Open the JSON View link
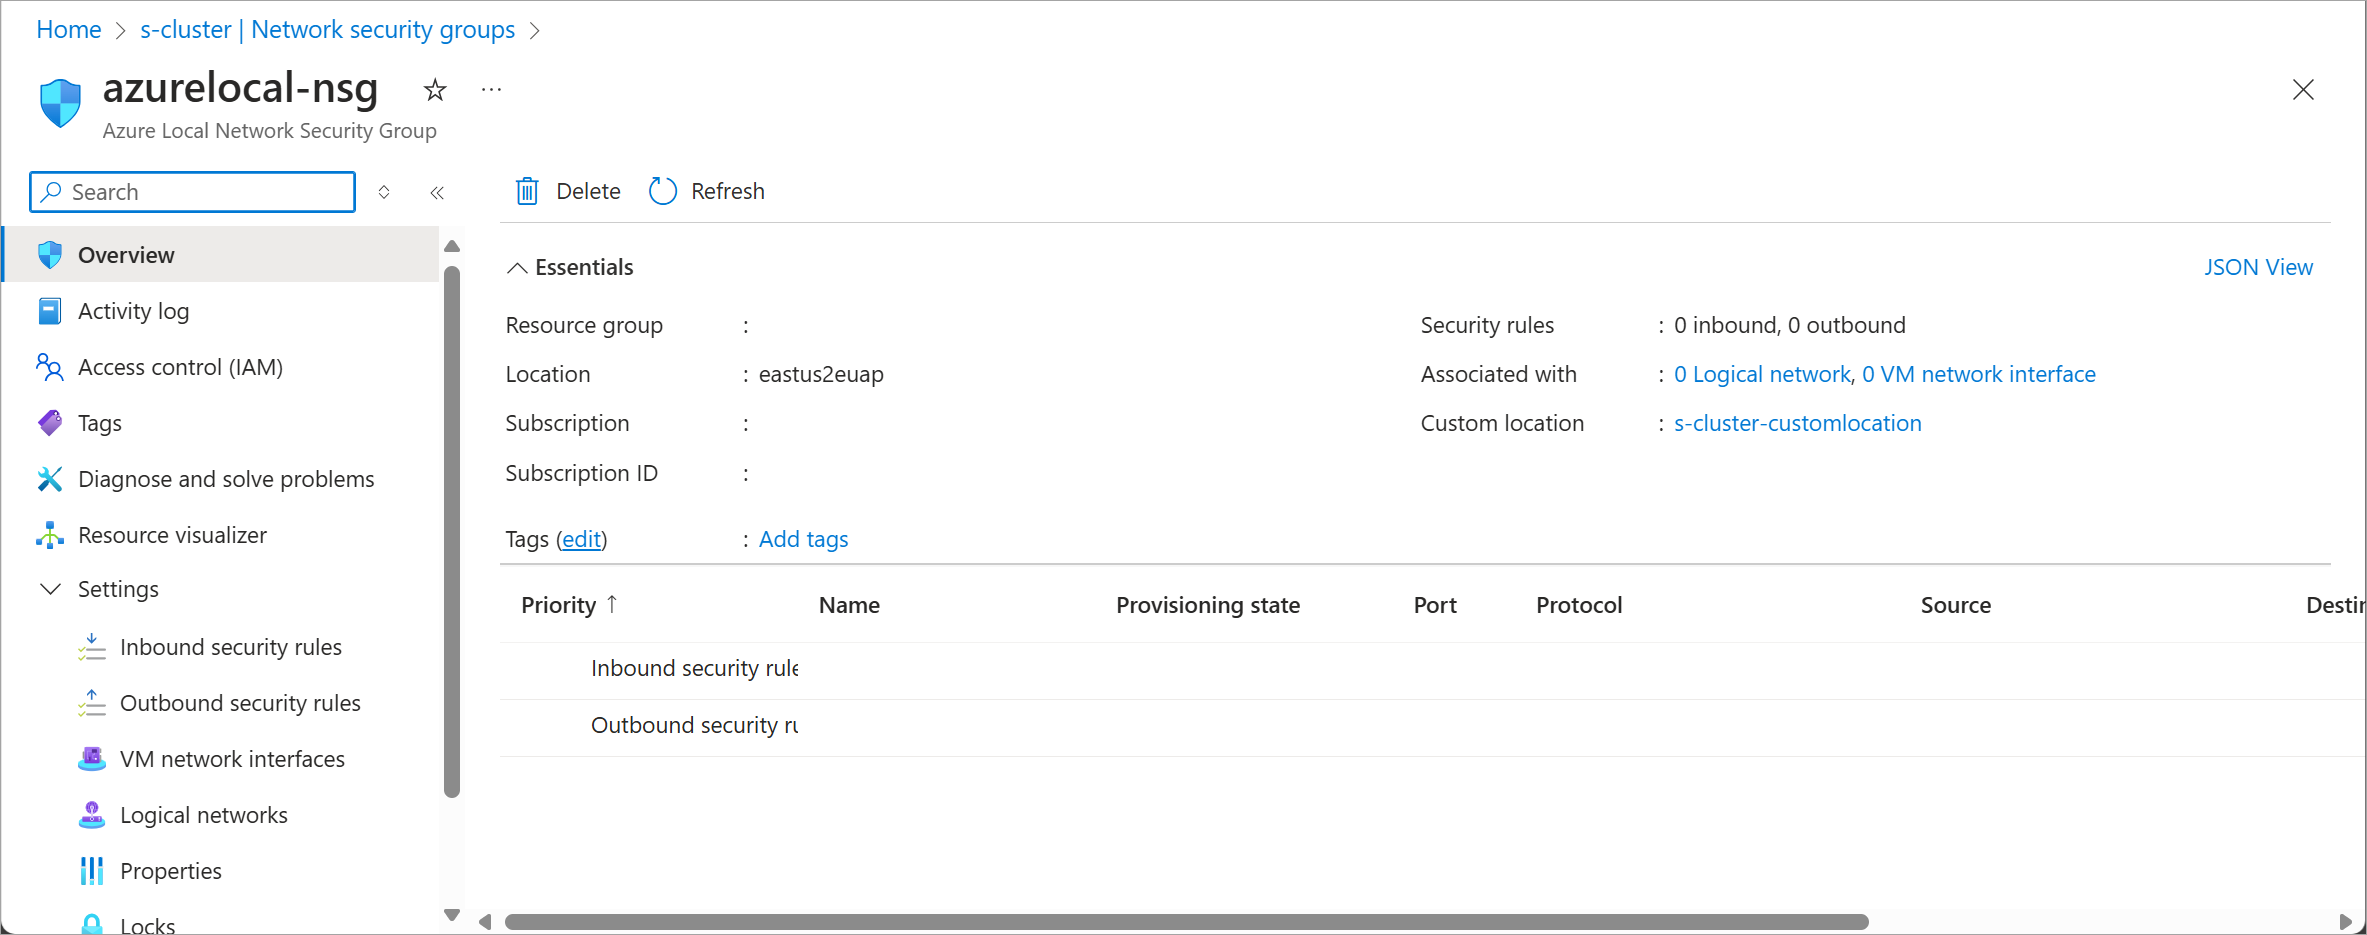This screenshot has width=2367, height=935. (x=2258, y=267)
